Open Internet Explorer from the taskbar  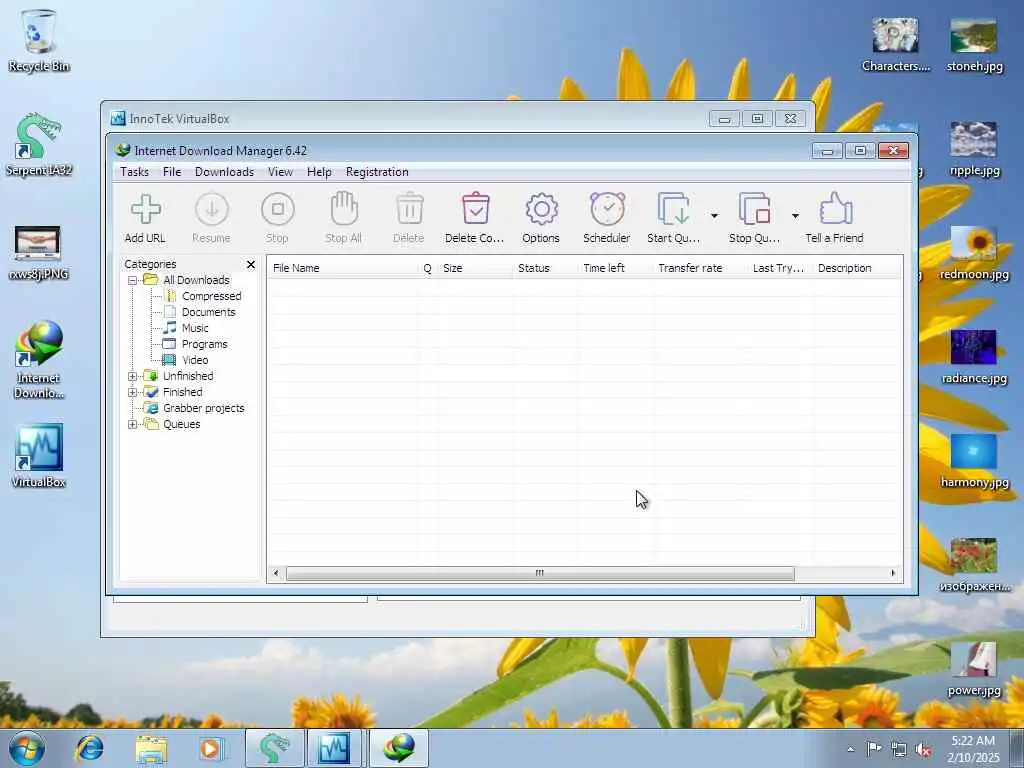[x=89, y=748]
